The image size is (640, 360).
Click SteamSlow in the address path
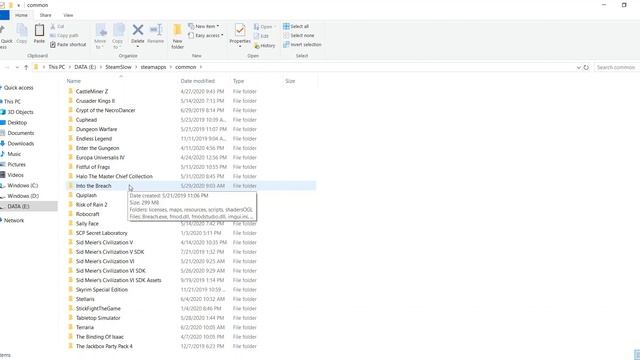(118, 67)
